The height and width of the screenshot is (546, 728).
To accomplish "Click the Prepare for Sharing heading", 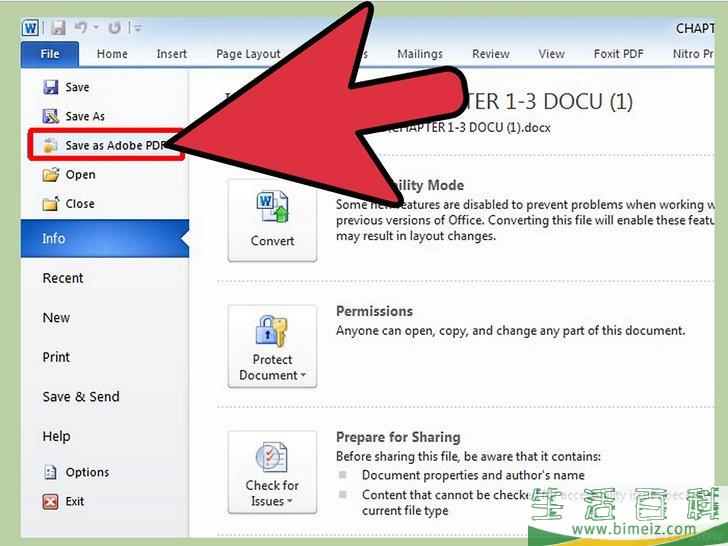I will [x=398, y=437].
